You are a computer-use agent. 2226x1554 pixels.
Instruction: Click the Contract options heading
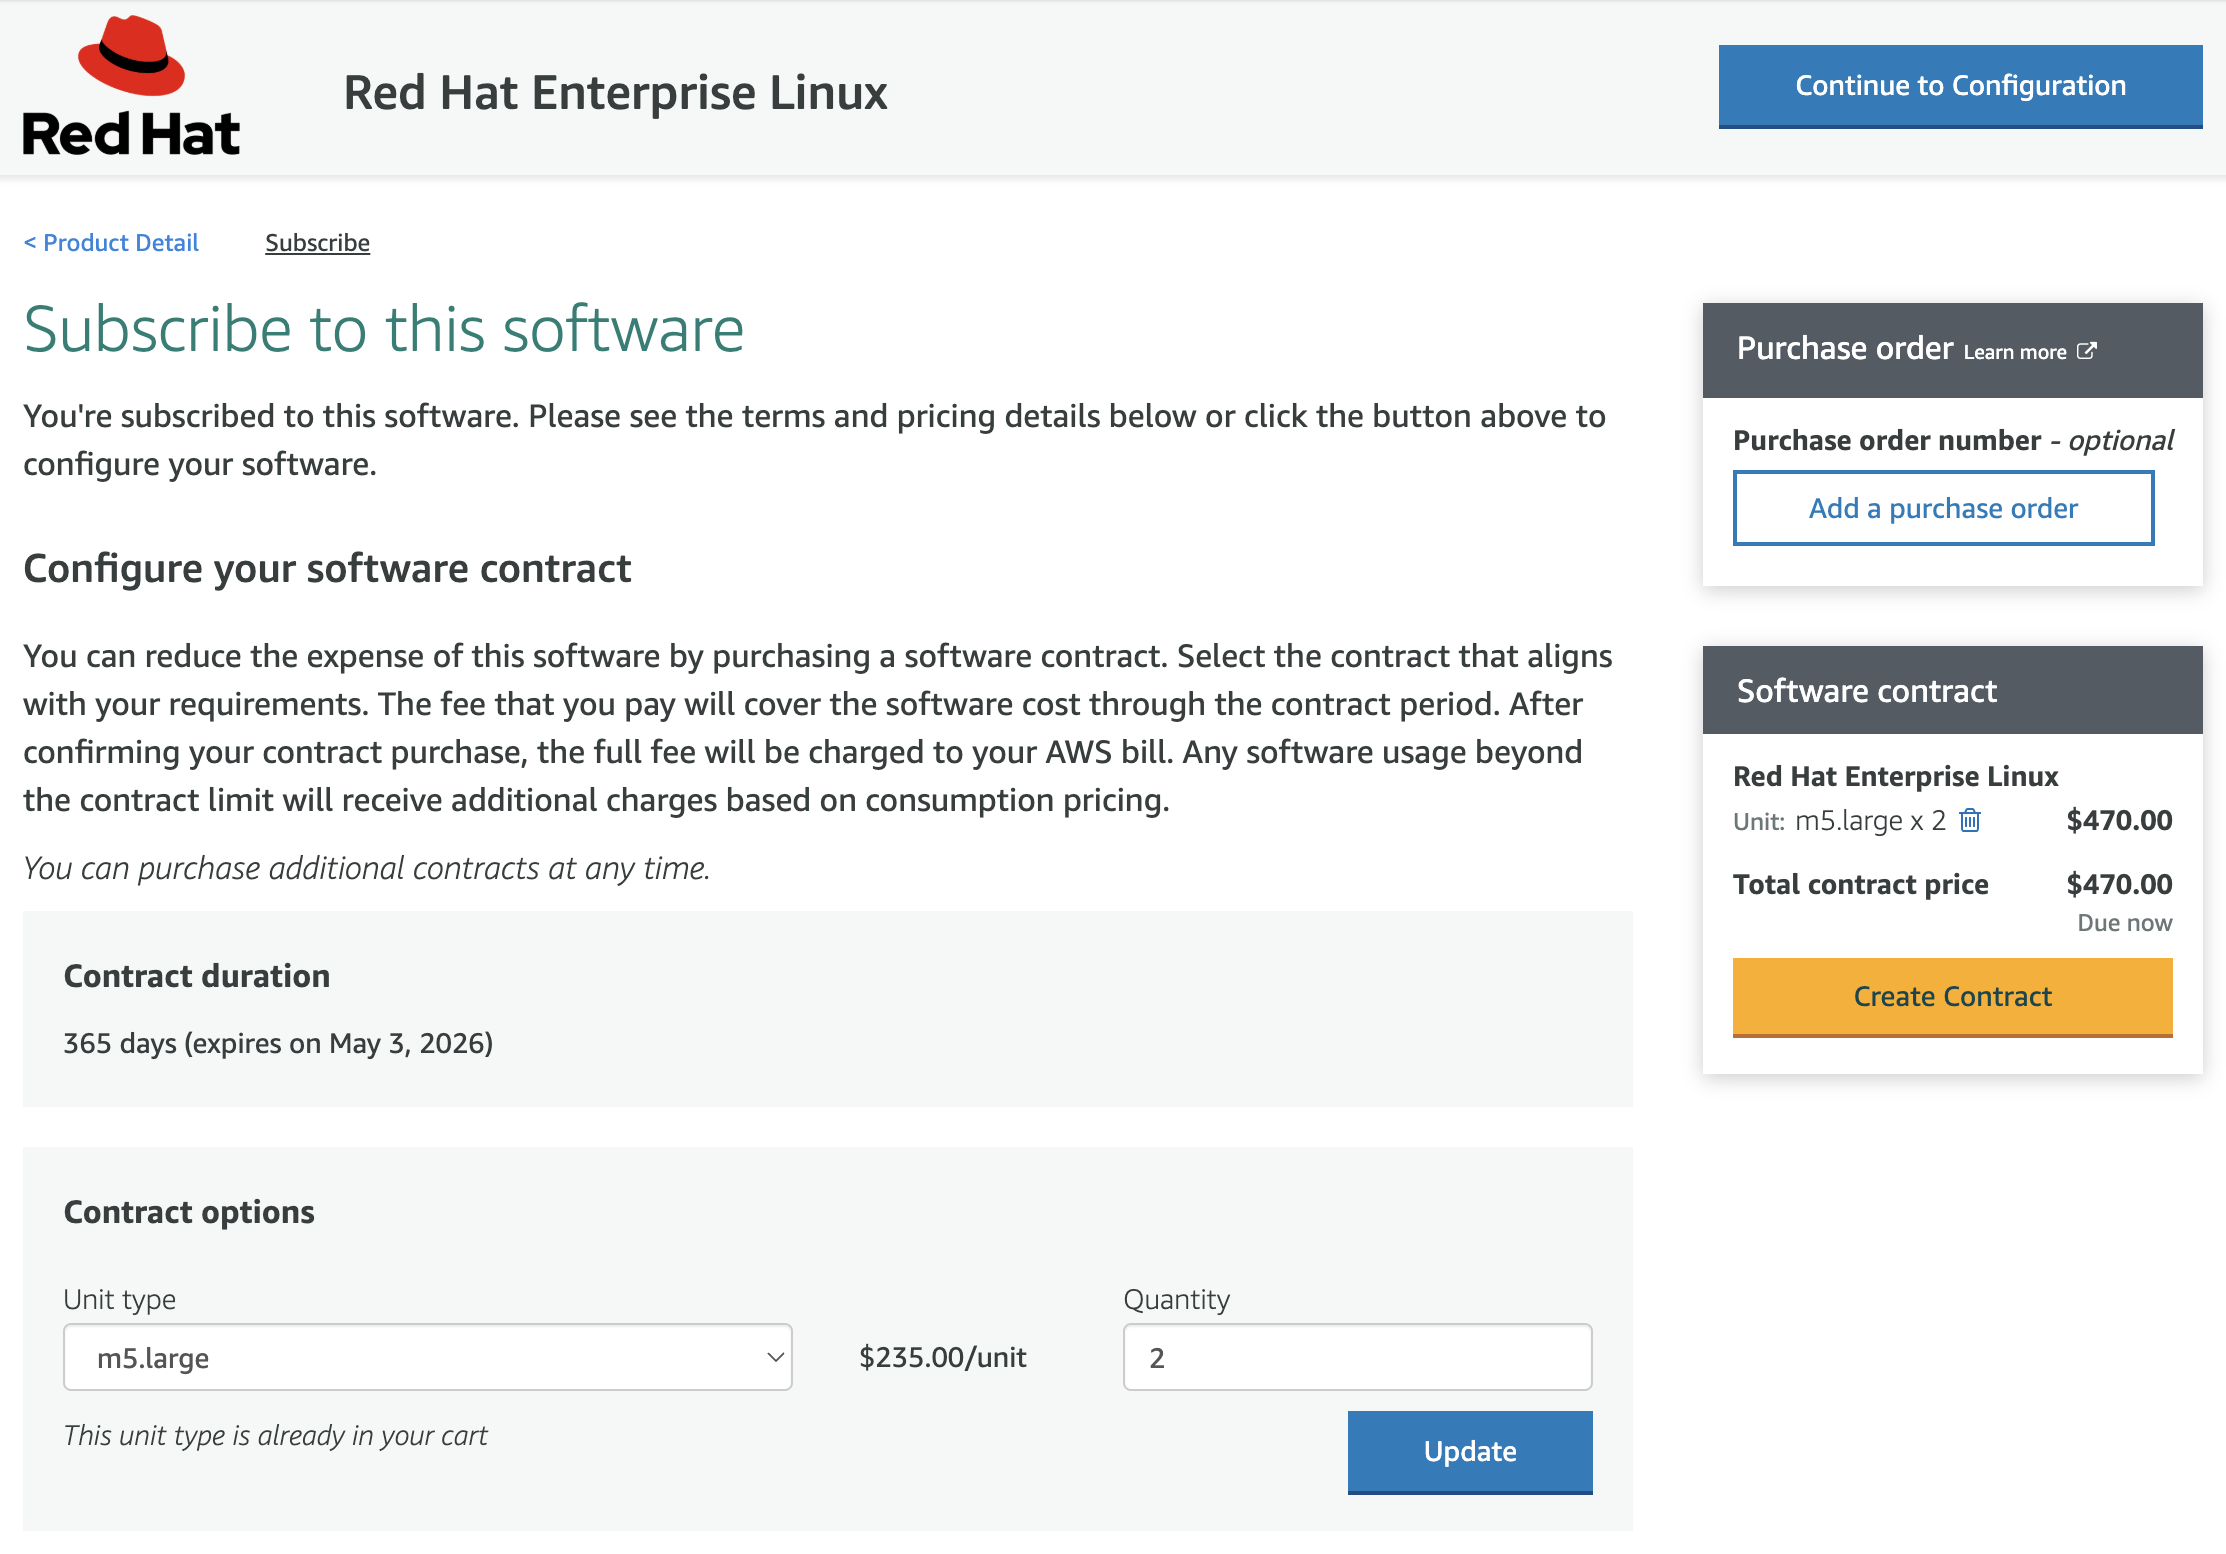pyautogui.click(x=189, y=1212)
